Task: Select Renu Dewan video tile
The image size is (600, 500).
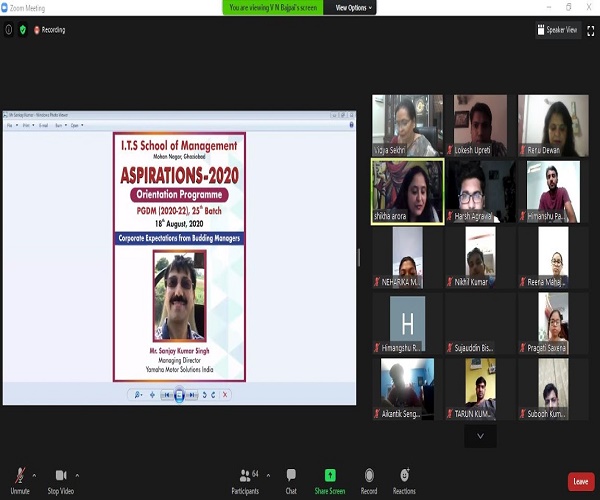Action: (x=553, y=125)
